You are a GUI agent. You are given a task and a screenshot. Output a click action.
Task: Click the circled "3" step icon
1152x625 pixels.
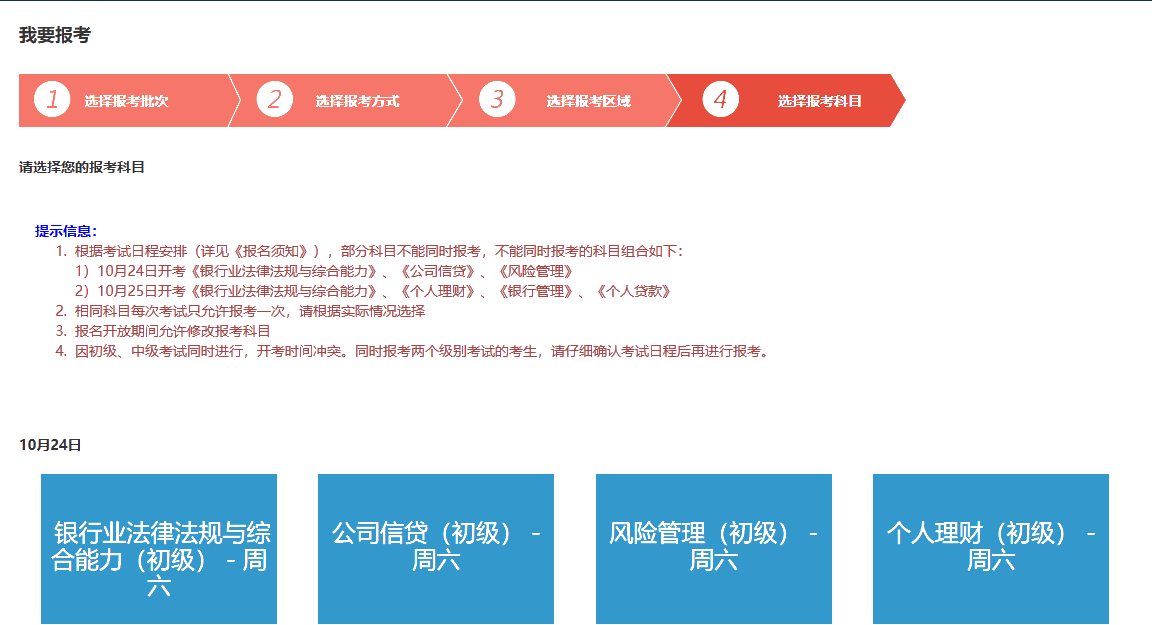pyautogui.click(x=495, y=100)
